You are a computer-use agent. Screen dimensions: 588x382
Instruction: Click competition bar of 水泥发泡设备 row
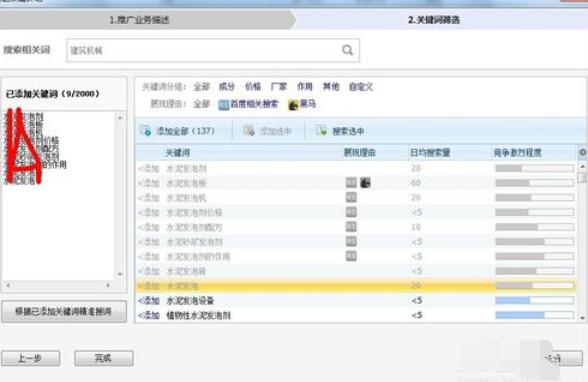[534, 300]
